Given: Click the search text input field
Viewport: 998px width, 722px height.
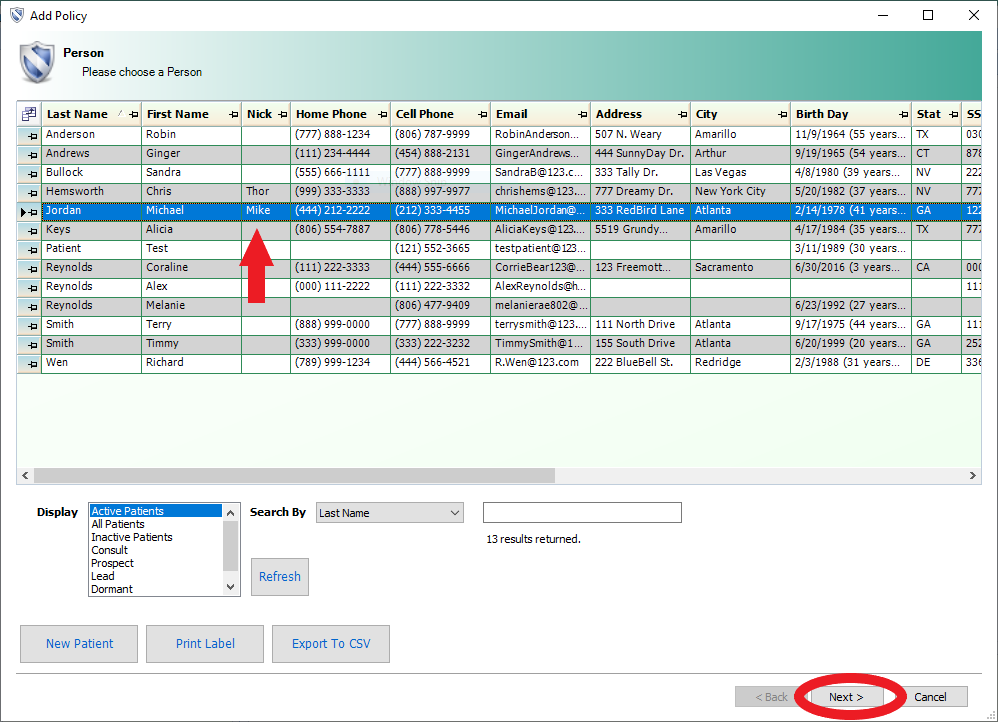Looking at the screenshot, I should tap(582, 513).
